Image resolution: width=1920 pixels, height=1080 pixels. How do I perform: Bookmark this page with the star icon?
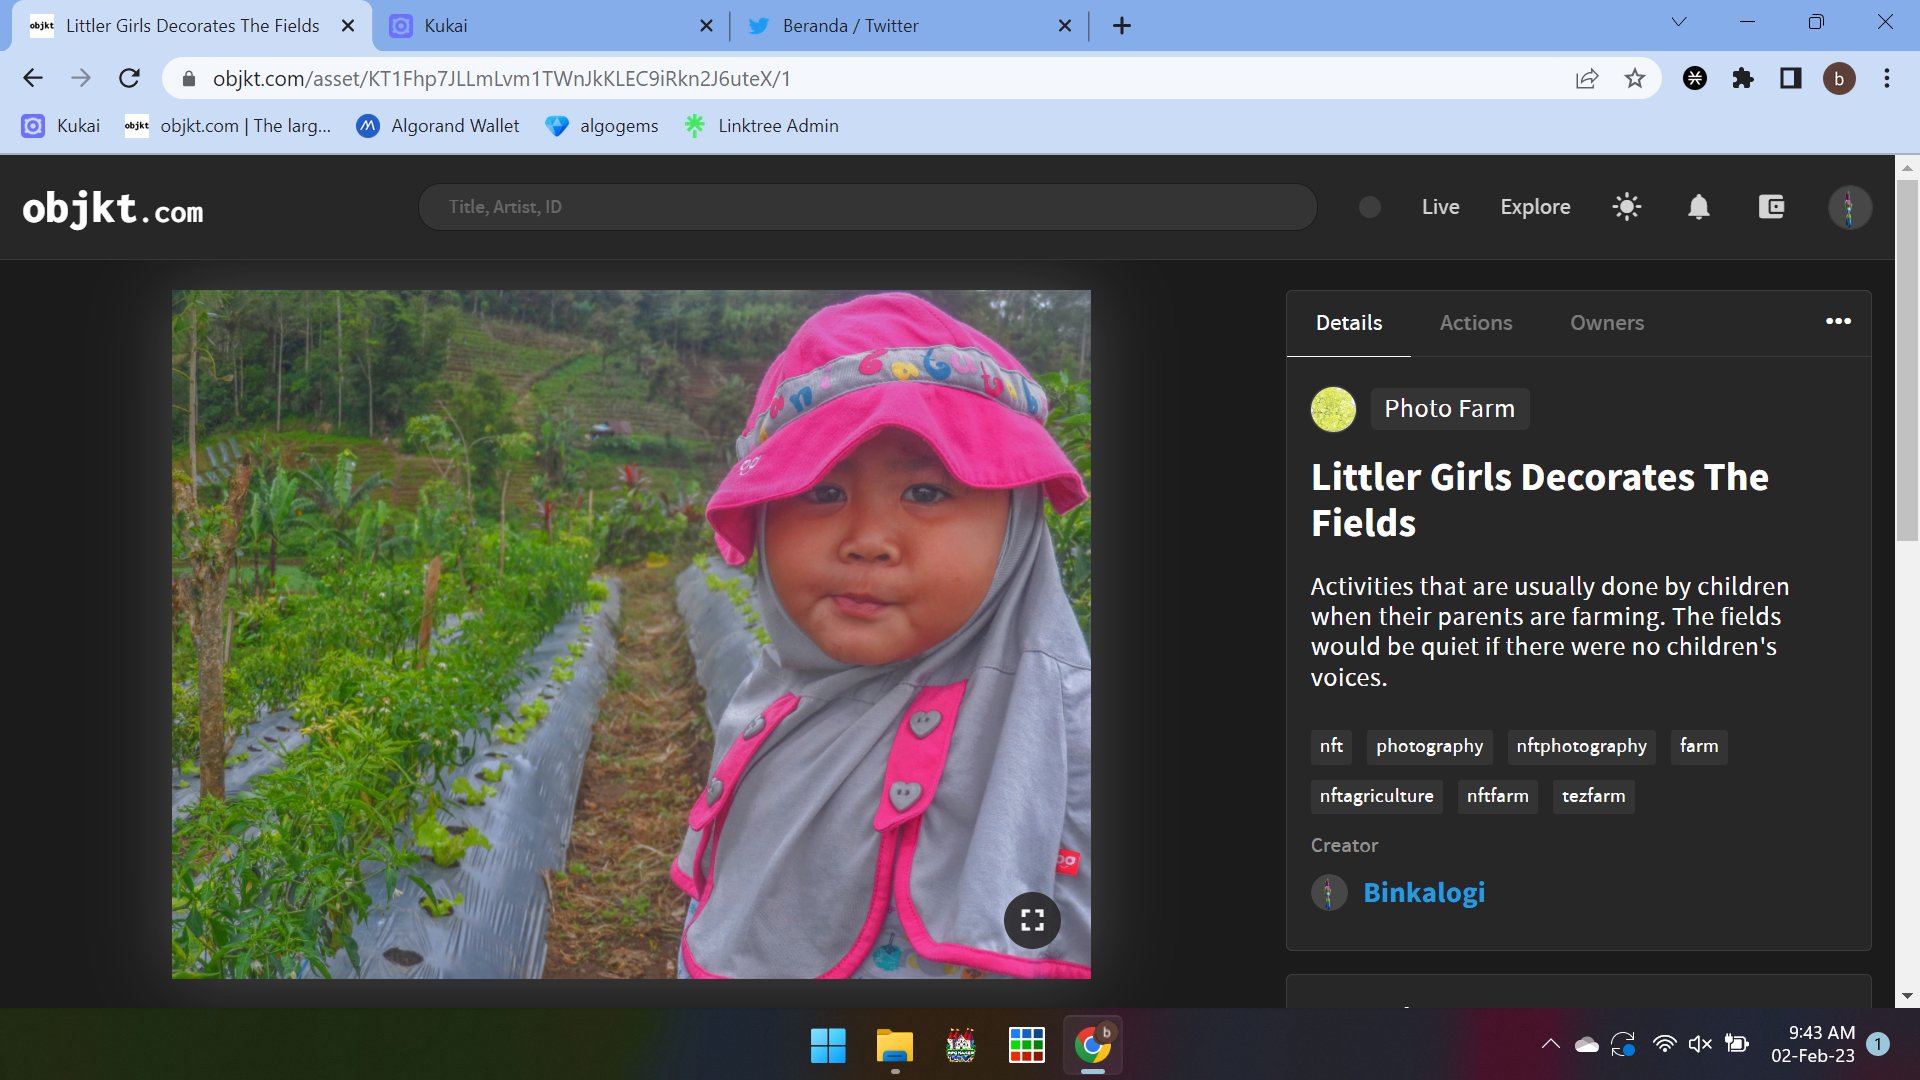click(1634, 79)
